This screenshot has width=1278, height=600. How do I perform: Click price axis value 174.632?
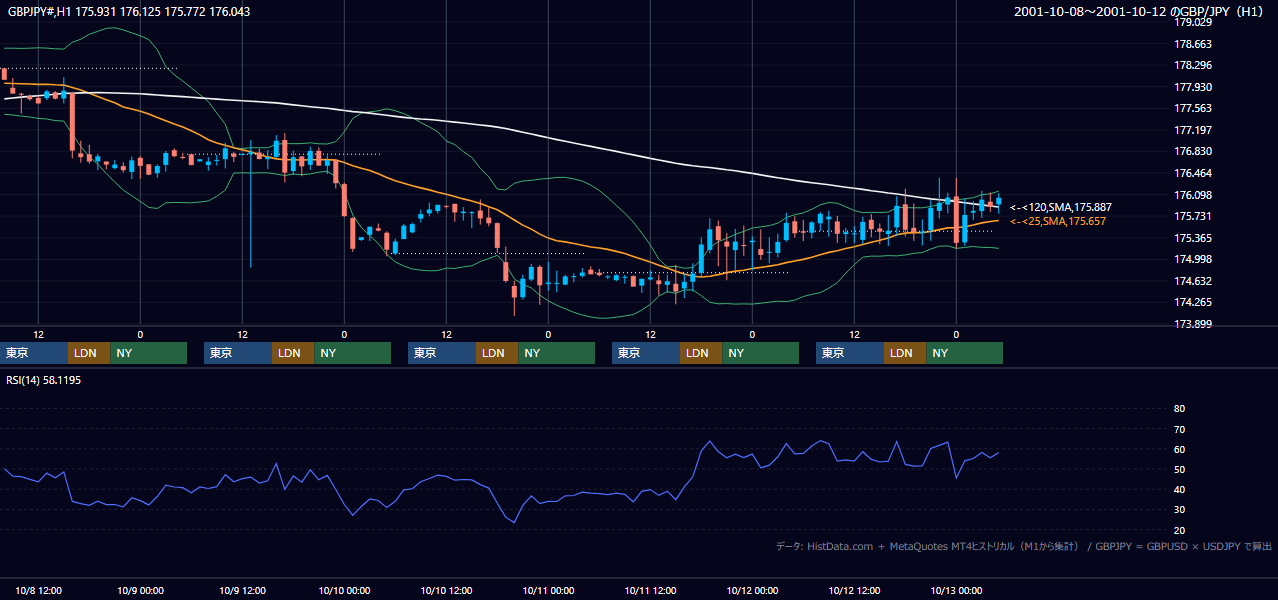(1192, 281)
